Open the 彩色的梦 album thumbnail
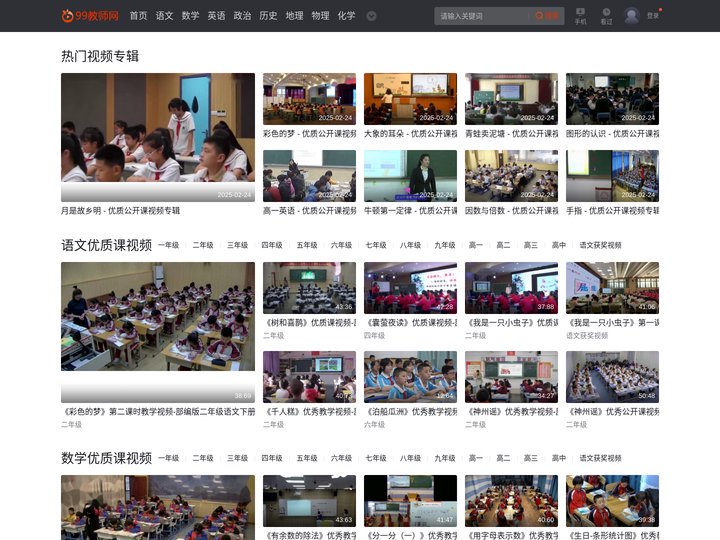Screen dimensions: 720x540 (309, 99)
